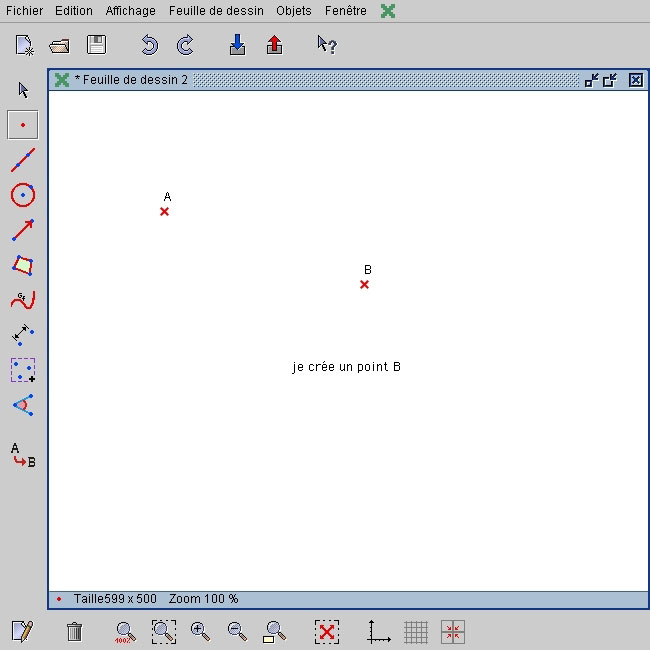
Task: Toggle the coordinate axes display
Action: pos(379,632)
